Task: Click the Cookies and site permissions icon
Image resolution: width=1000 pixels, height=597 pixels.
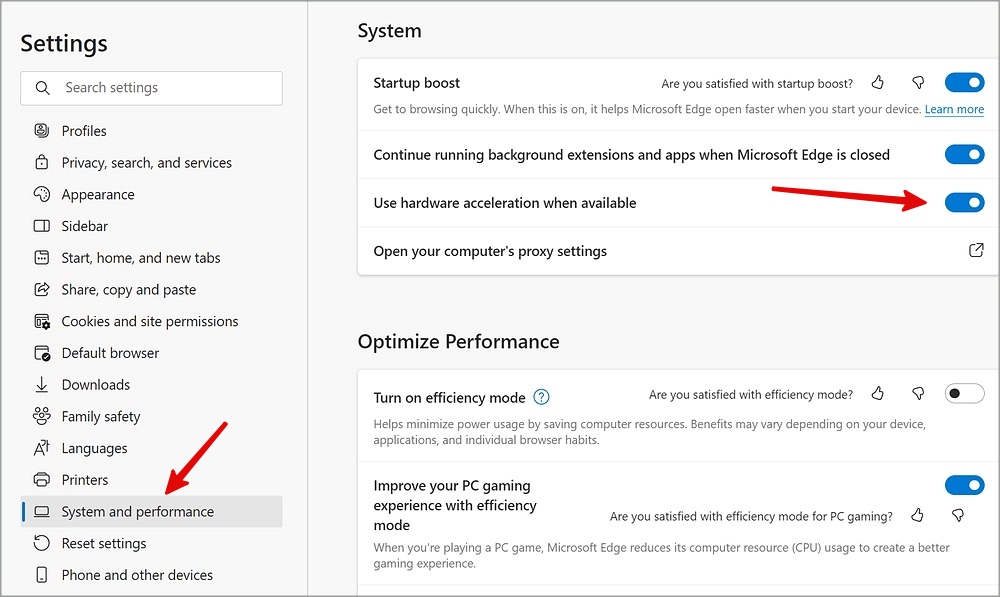Action: [41, 321]
